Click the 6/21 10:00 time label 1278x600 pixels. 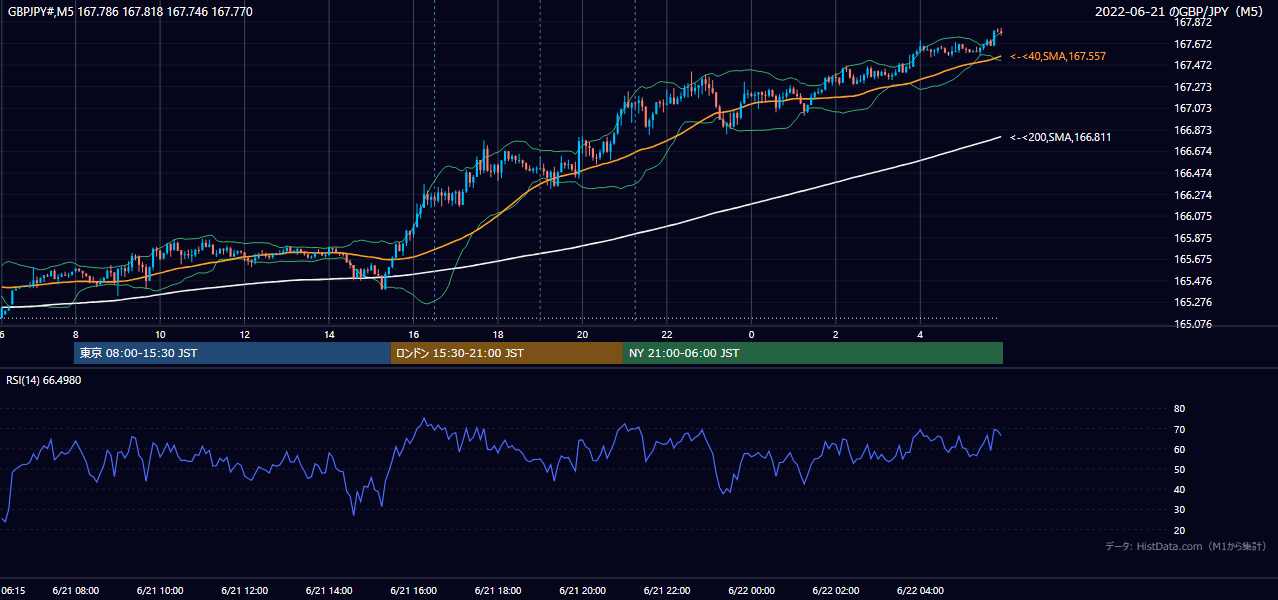[x=160, y=591]
